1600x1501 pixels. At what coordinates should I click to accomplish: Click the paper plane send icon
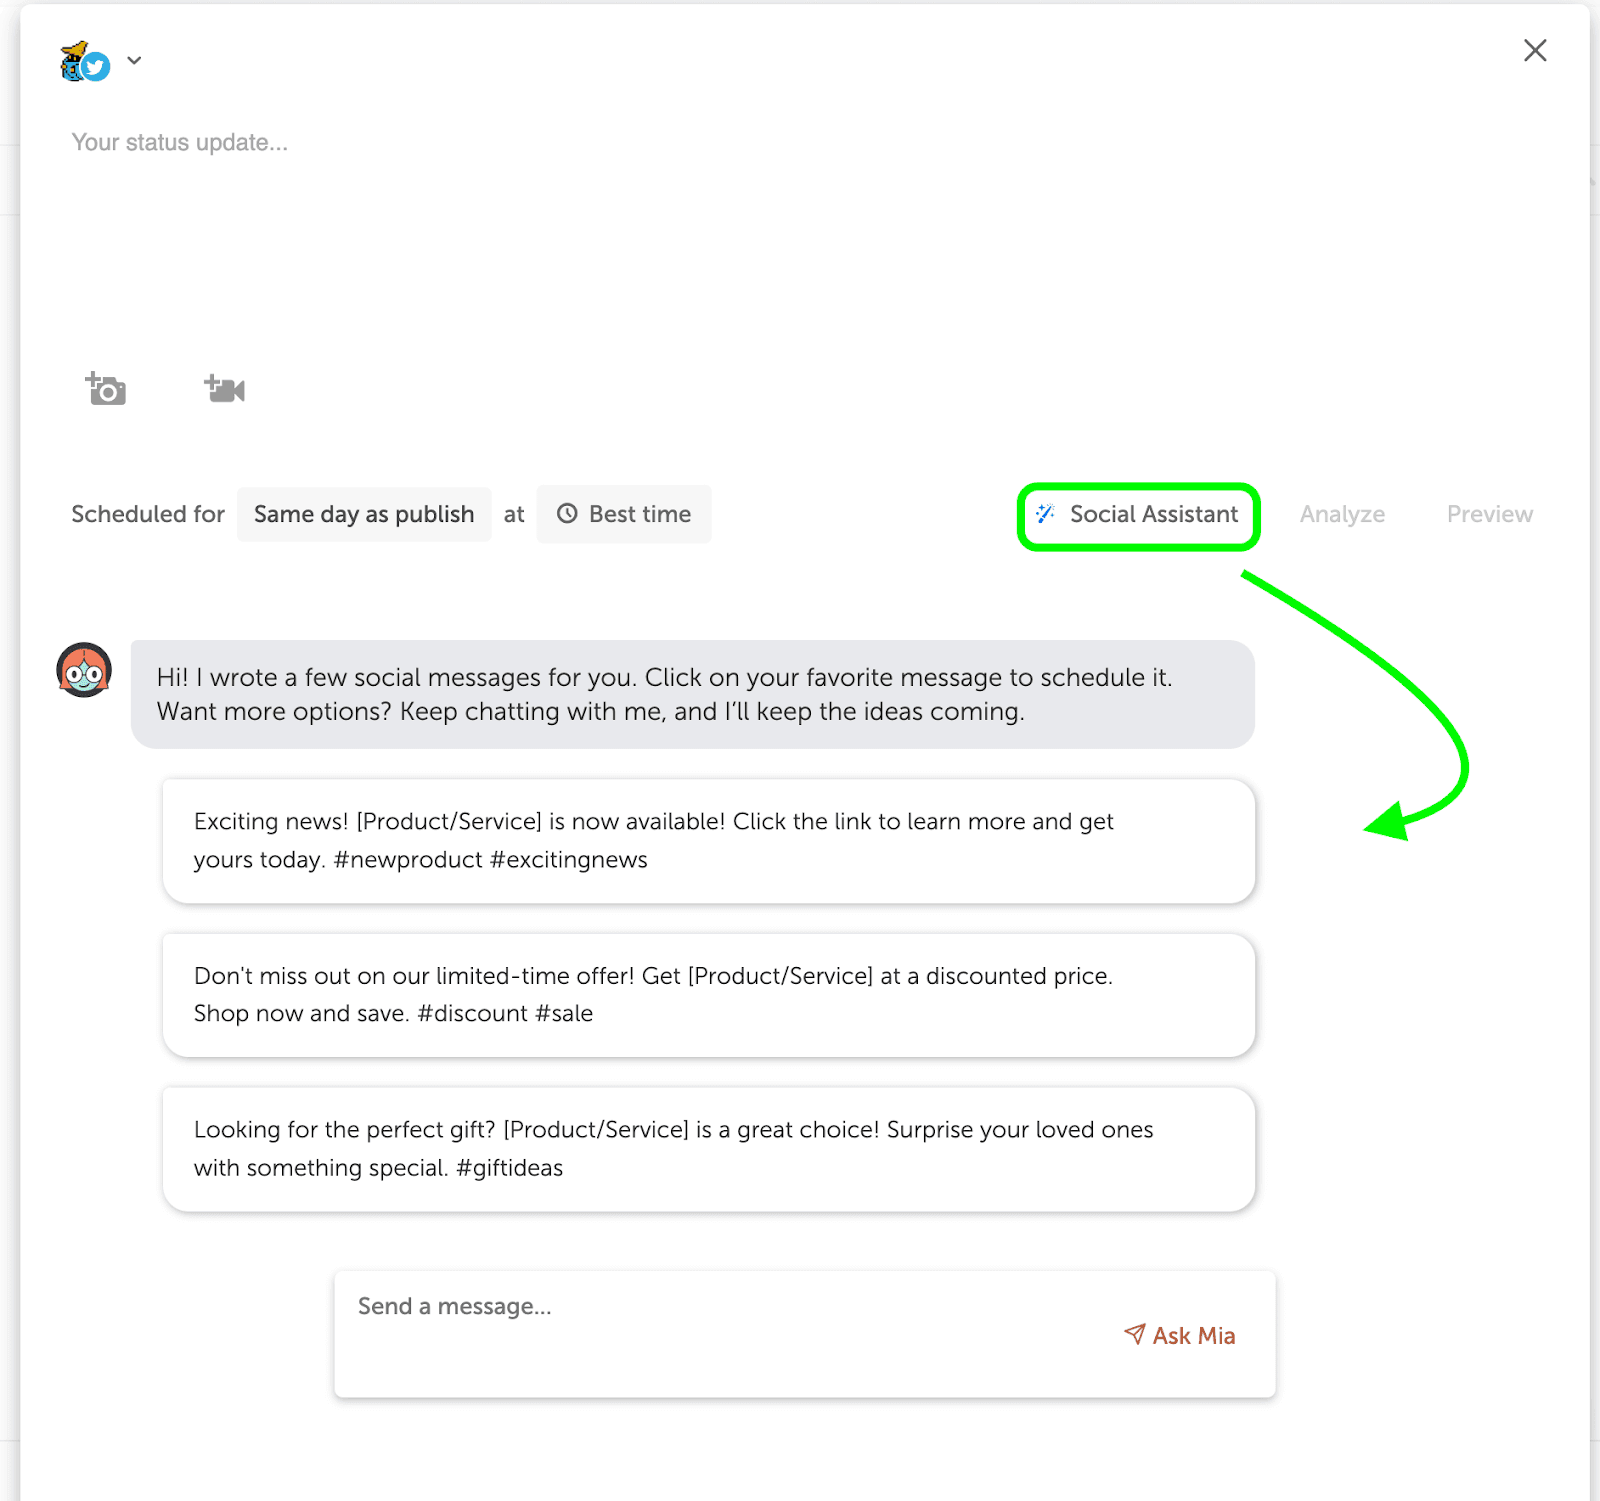click(x=1134, y=1334)
